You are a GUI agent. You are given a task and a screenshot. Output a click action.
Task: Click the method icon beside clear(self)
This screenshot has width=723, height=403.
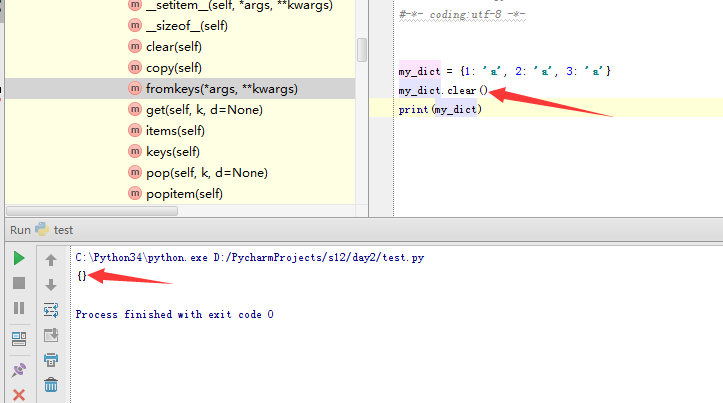coord(135,46)
